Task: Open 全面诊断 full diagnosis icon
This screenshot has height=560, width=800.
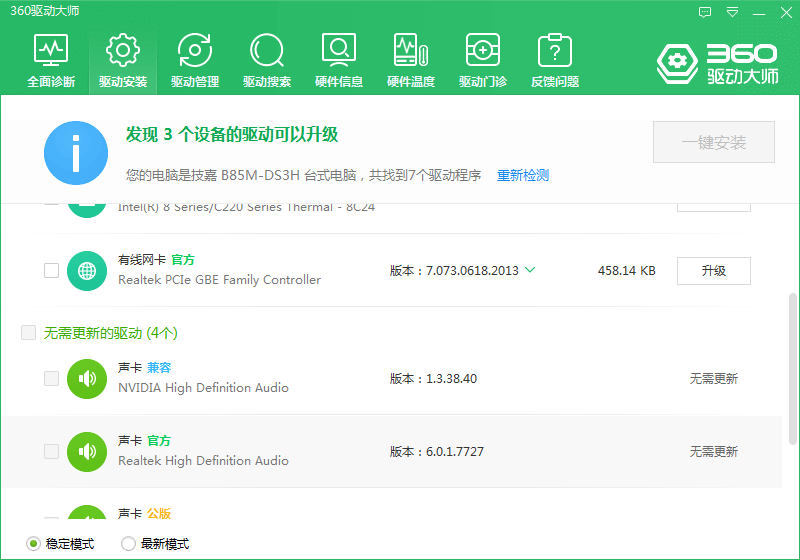Action: click(51, 60)
